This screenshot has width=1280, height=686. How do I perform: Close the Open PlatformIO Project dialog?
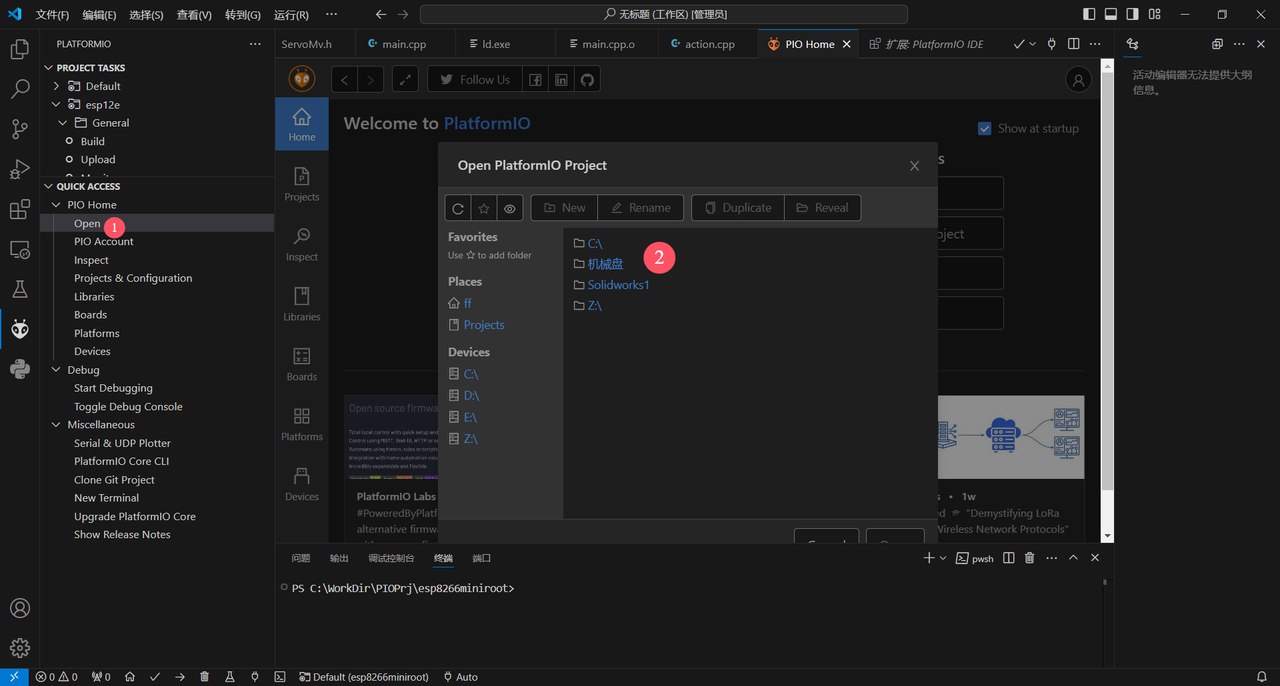[914, 166]
